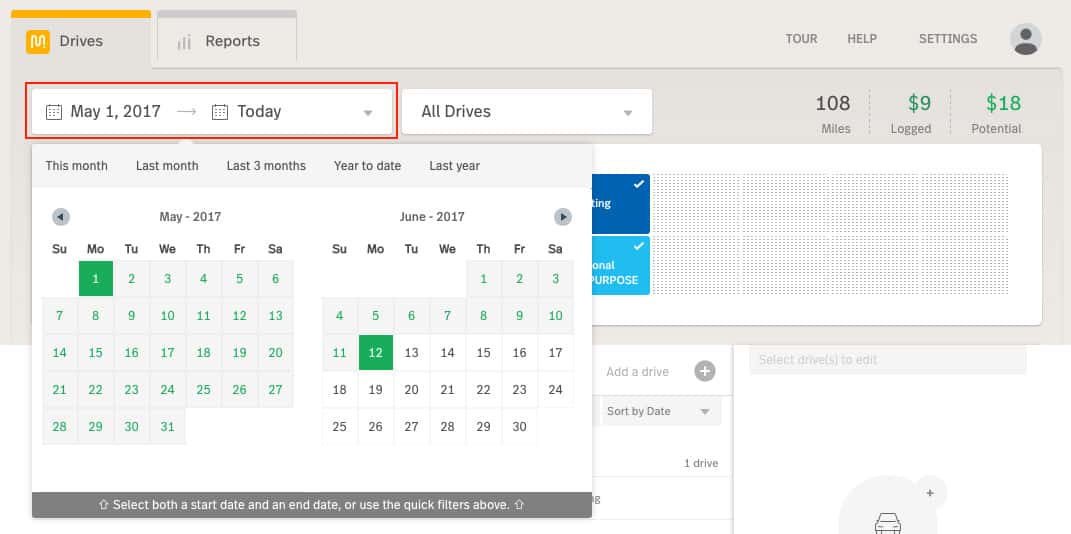Open the Sort by Date dropdown
1071x534 pixels.
(x=659, y=412)
